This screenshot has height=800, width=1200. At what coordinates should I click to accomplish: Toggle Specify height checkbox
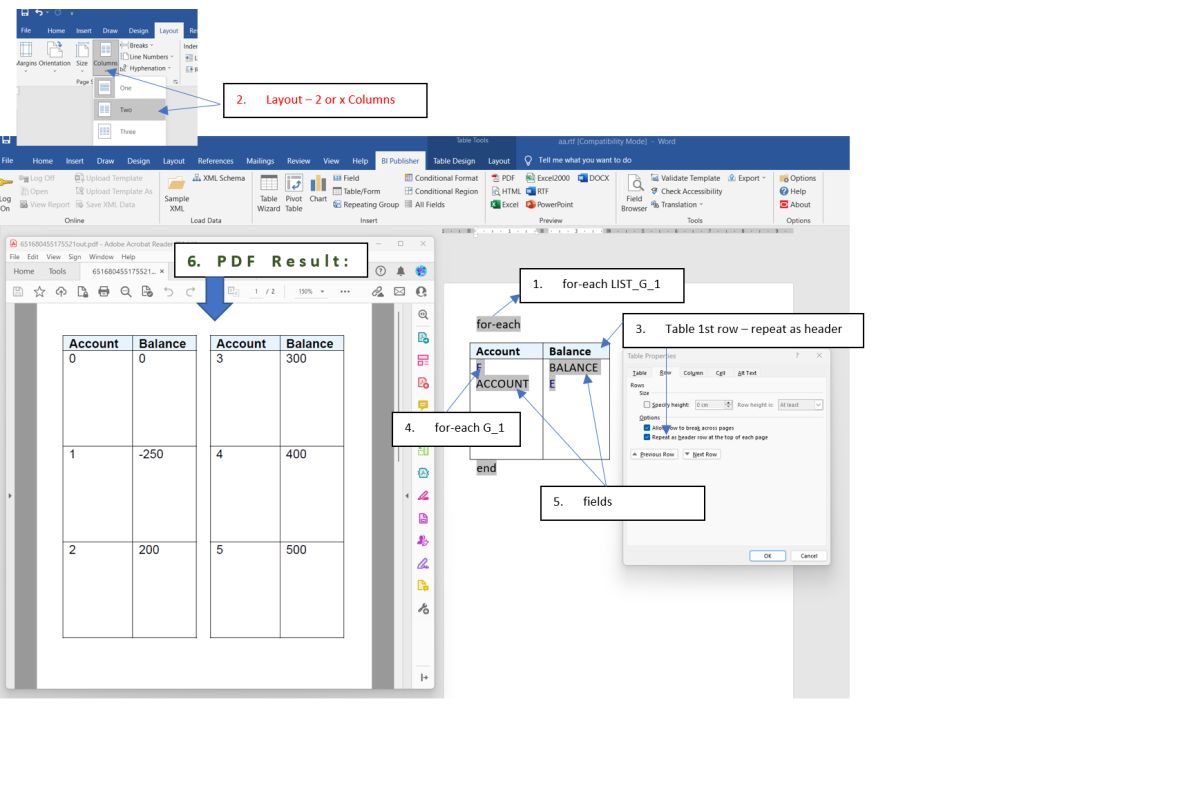(647, 404)
